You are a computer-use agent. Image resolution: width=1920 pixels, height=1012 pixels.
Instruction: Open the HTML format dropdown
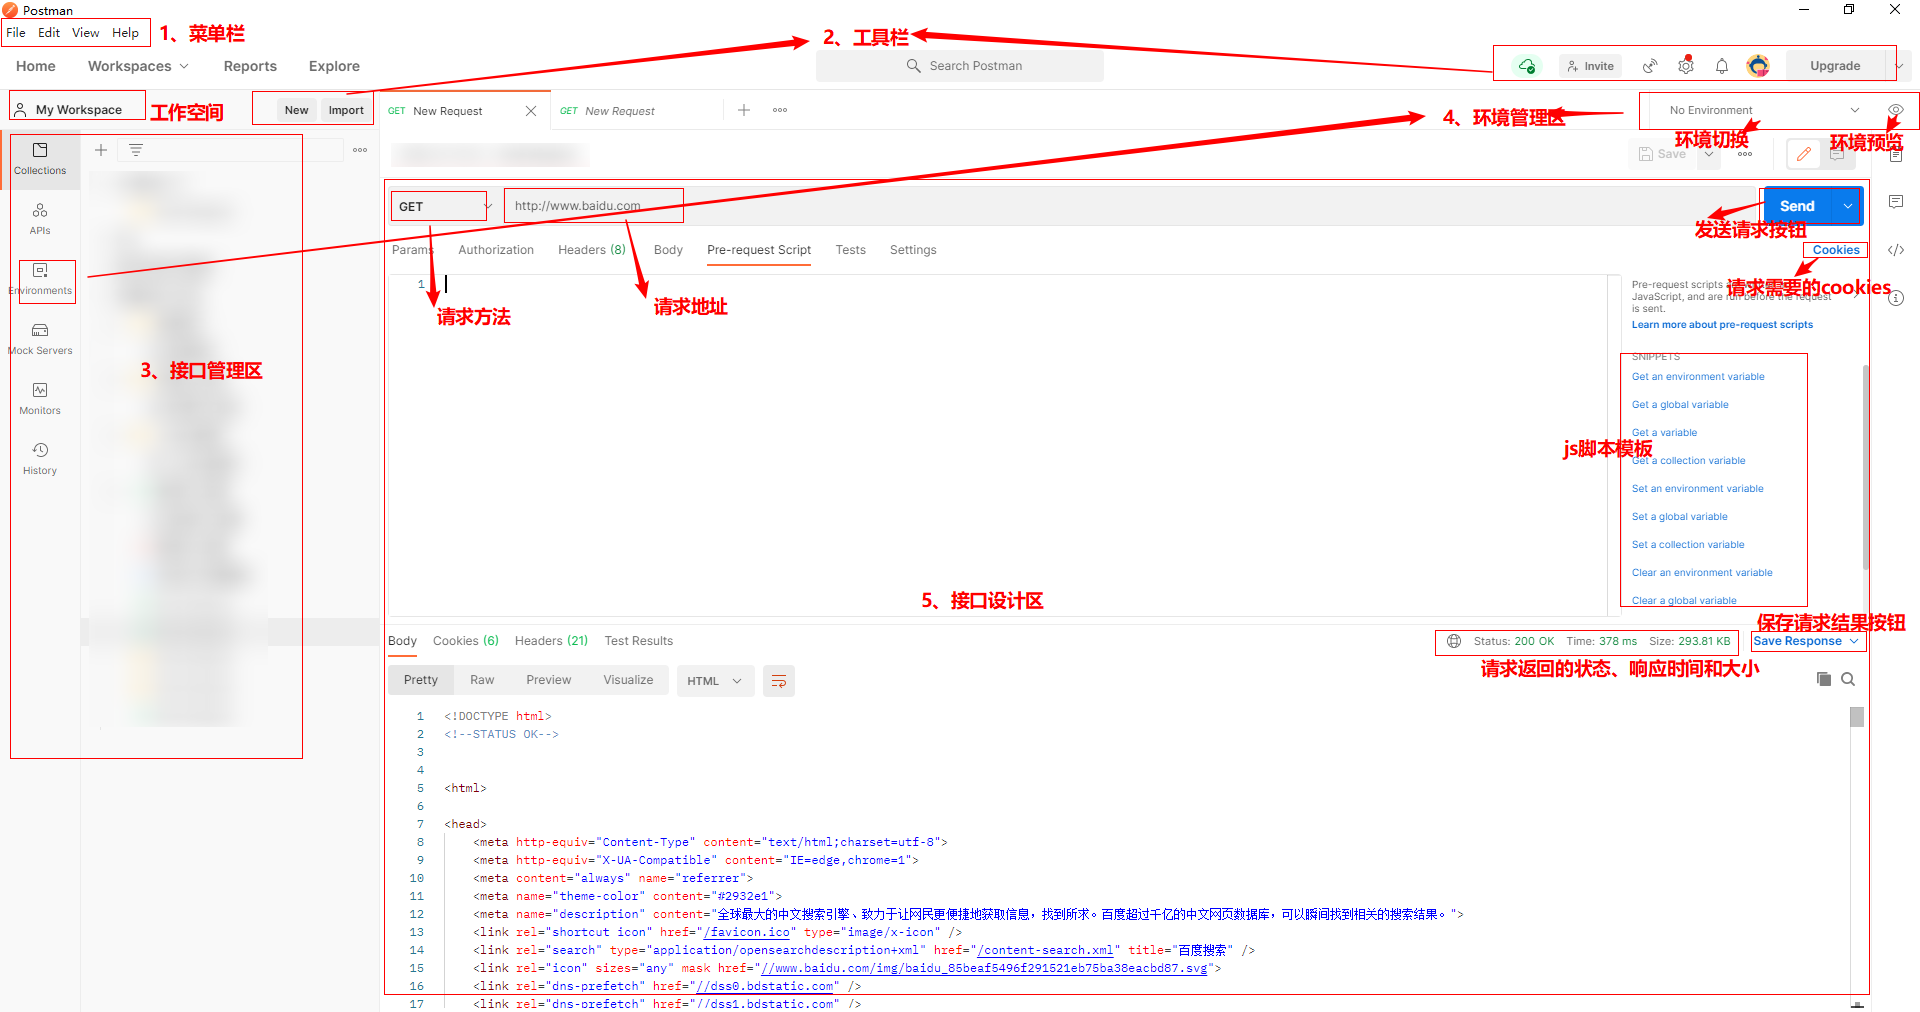(x=715, y=681)
